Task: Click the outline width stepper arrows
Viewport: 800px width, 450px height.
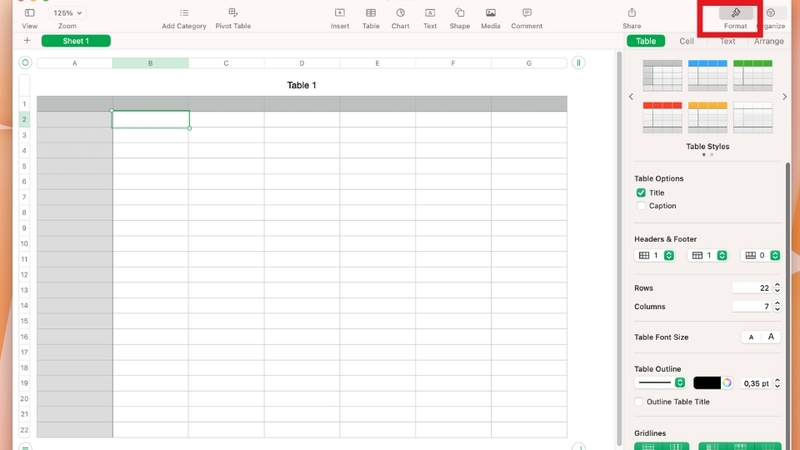Action: coord(777,383)
